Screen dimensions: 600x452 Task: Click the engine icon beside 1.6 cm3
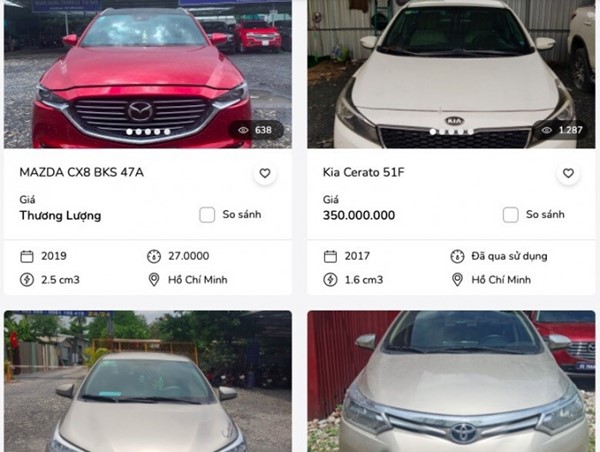tap(330, 280)
